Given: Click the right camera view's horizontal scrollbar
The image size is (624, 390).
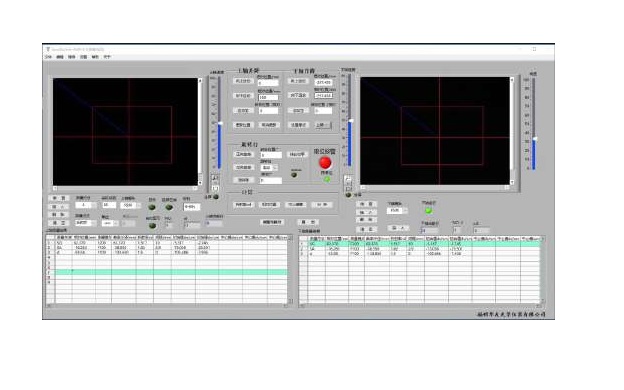Looking at the screenshot, I should tap(435, 187).
